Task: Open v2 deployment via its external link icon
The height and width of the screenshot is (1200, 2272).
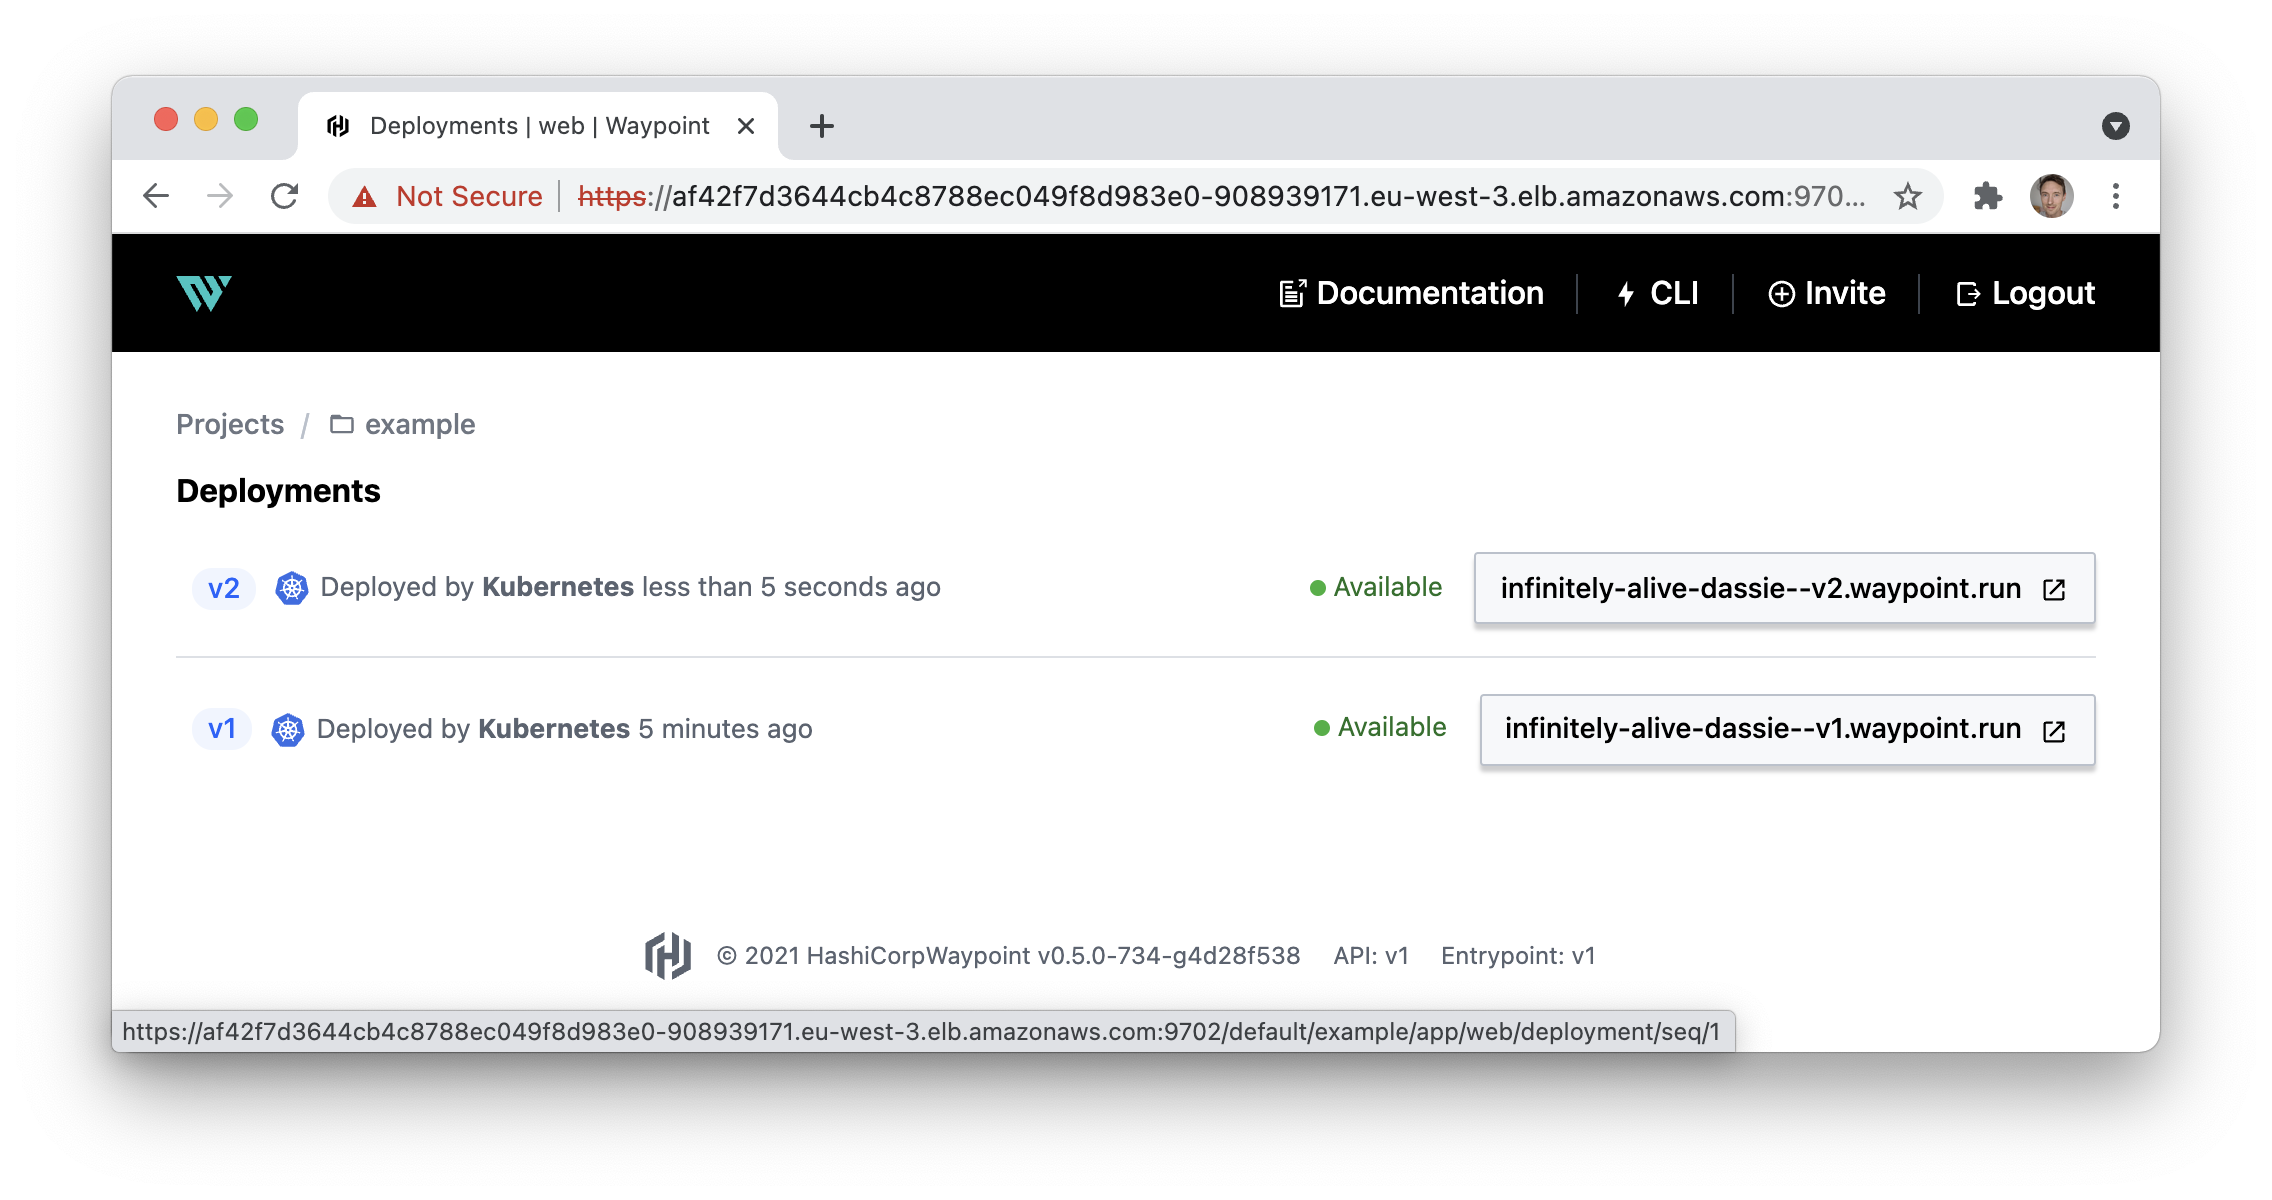Action: click(2054, 590)
